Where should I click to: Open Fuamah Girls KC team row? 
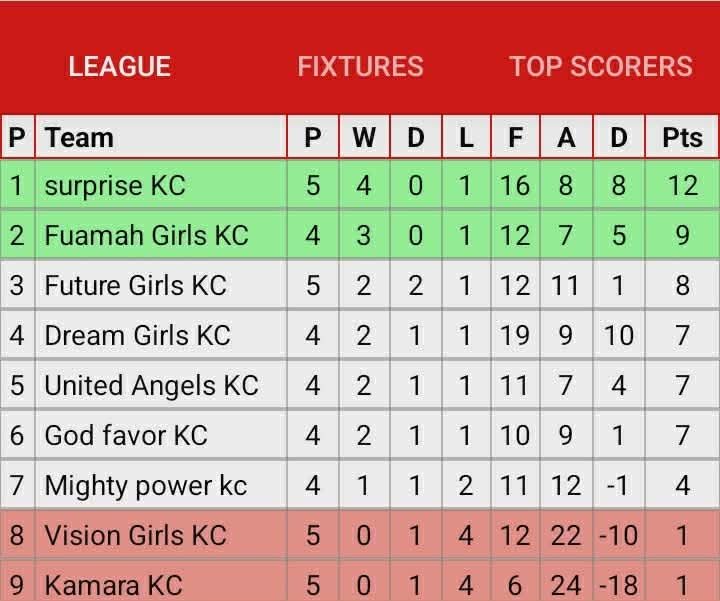[360, 235]
